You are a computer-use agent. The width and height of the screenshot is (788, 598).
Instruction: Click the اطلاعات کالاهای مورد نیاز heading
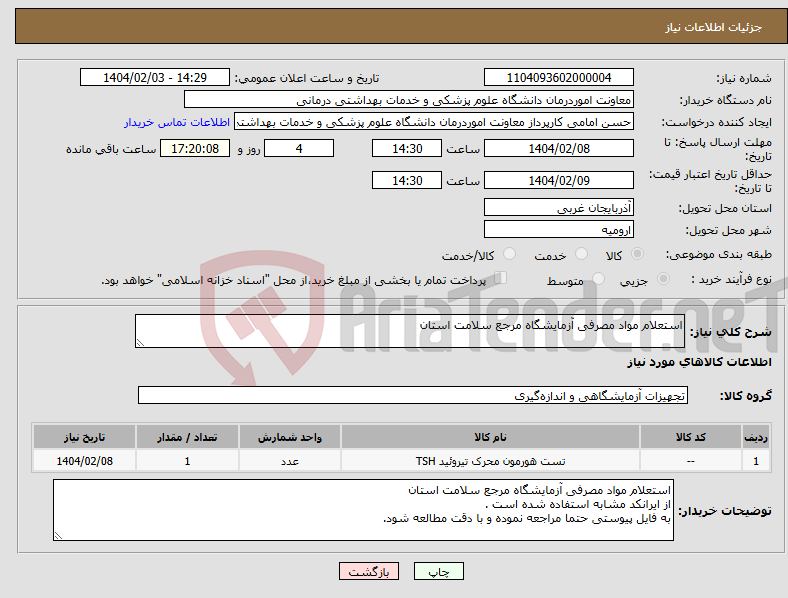(699, 362)
